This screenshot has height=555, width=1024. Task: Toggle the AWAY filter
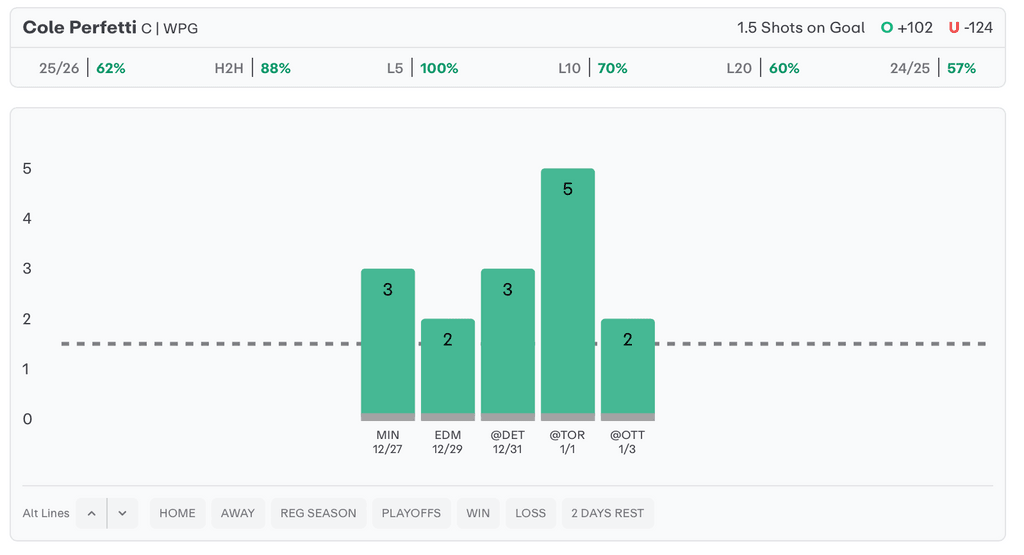click(x=237, y=513)
